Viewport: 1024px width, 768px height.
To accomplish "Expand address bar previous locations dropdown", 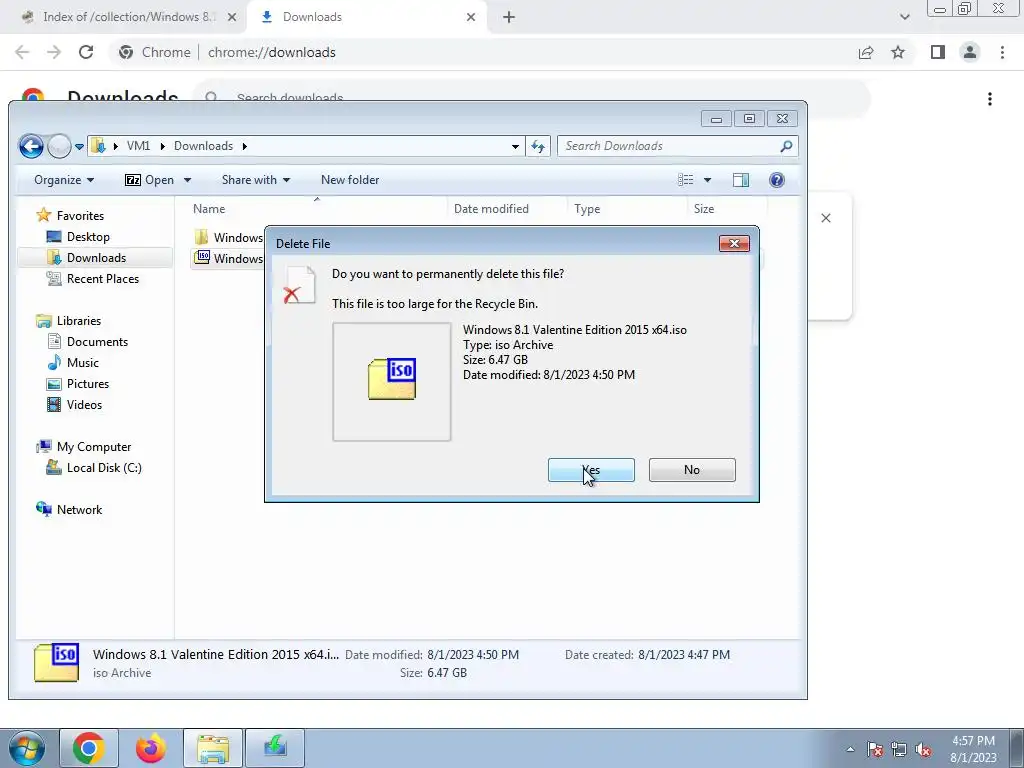I will 515,146.
